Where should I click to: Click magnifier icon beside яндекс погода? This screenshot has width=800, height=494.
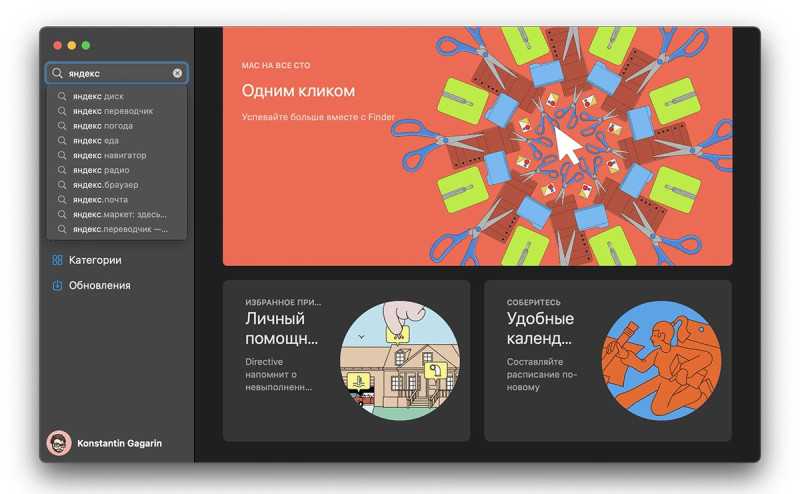62,126
